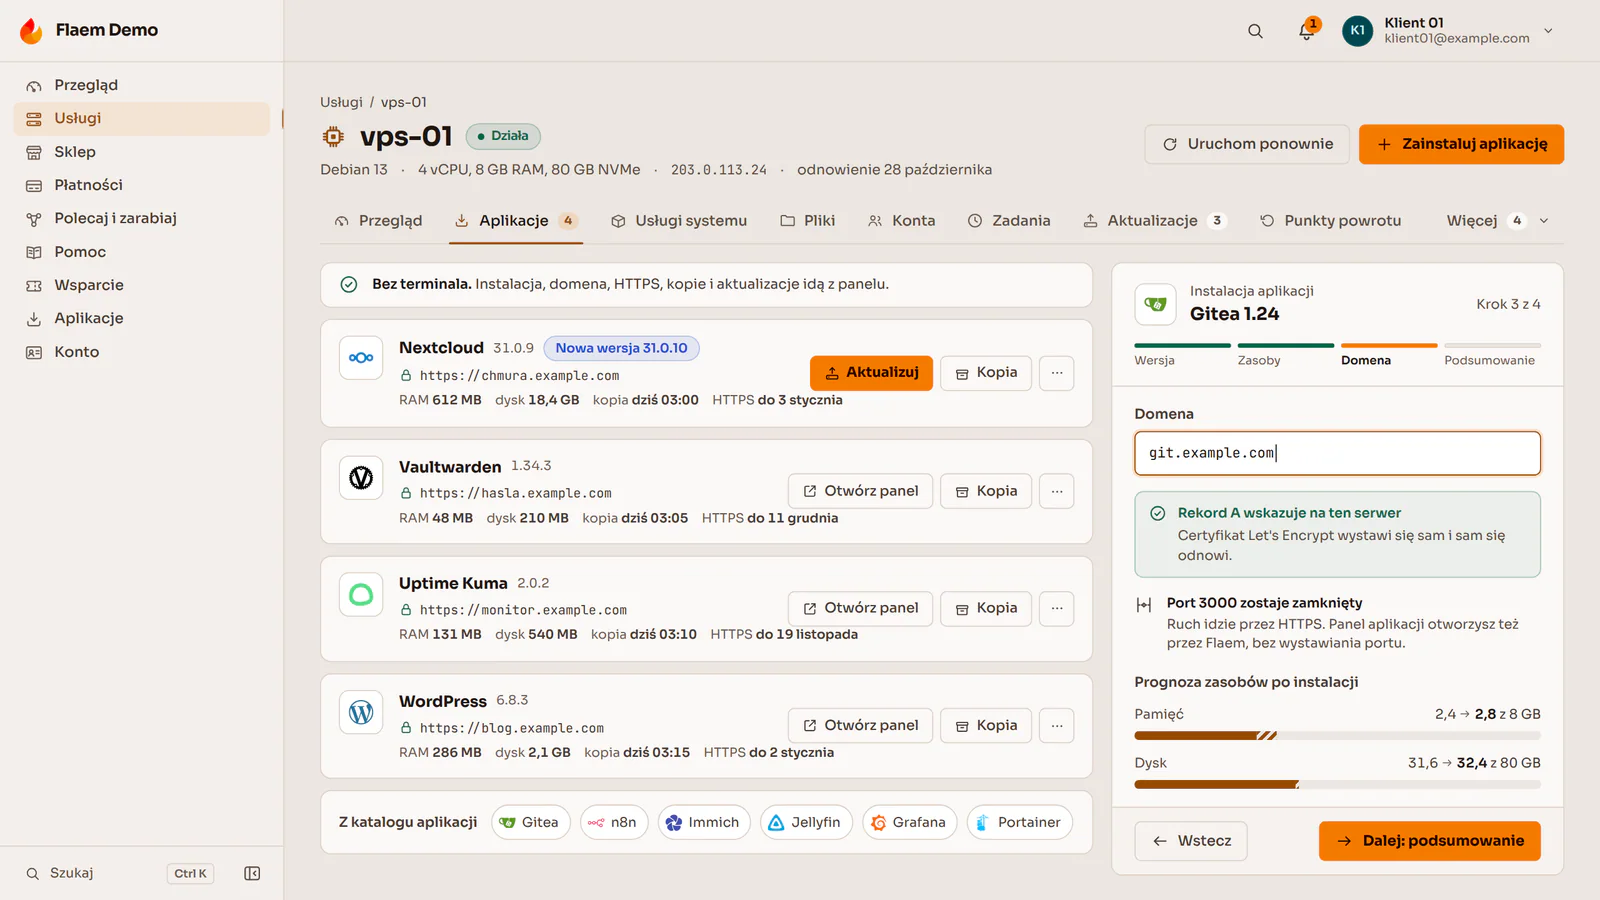Click the Szukaj search box in sidebar
This screenshot has height=900, width=1600.
point(120,873)
